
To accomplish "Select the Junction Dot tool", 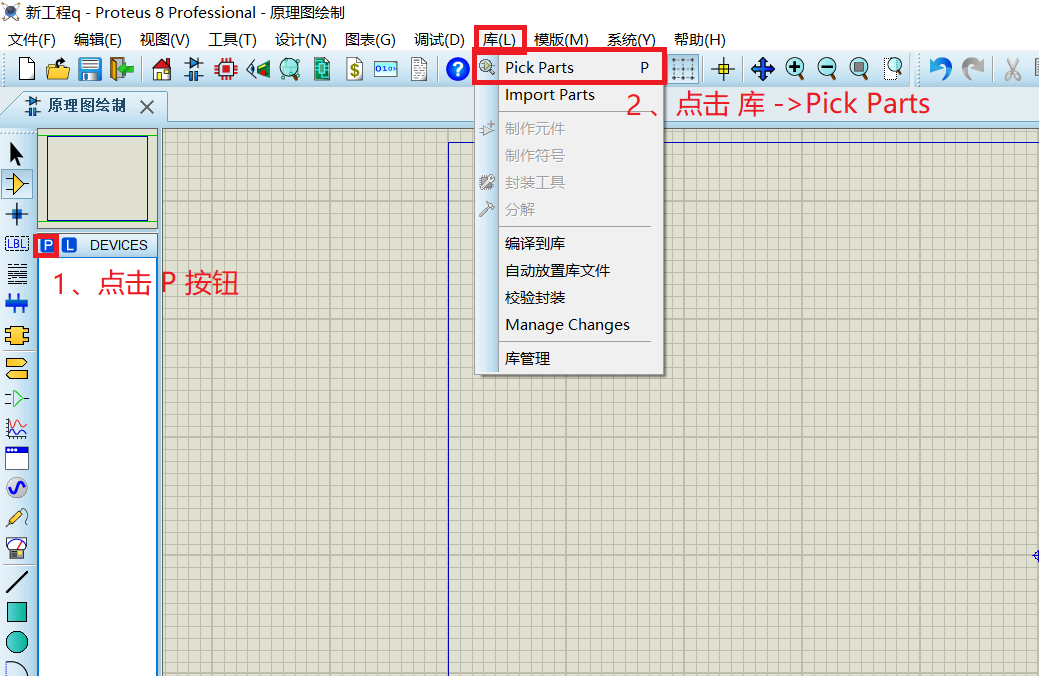I will (17, 214).
